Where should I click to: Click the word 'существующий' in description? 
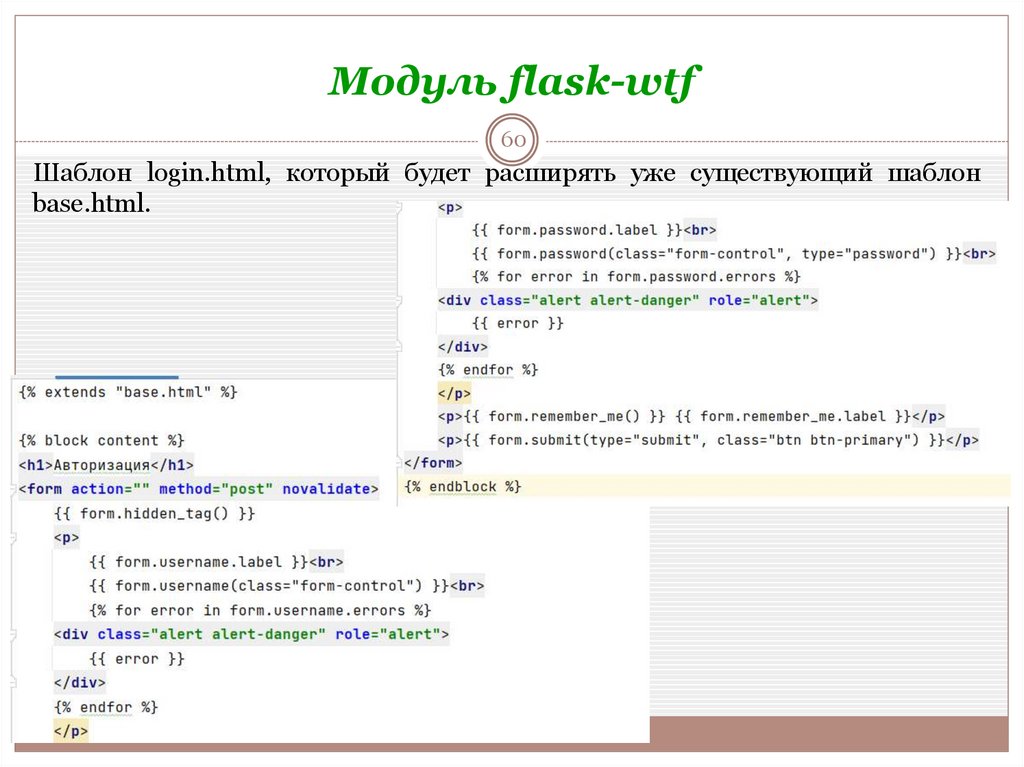click(x=780, y=174)
